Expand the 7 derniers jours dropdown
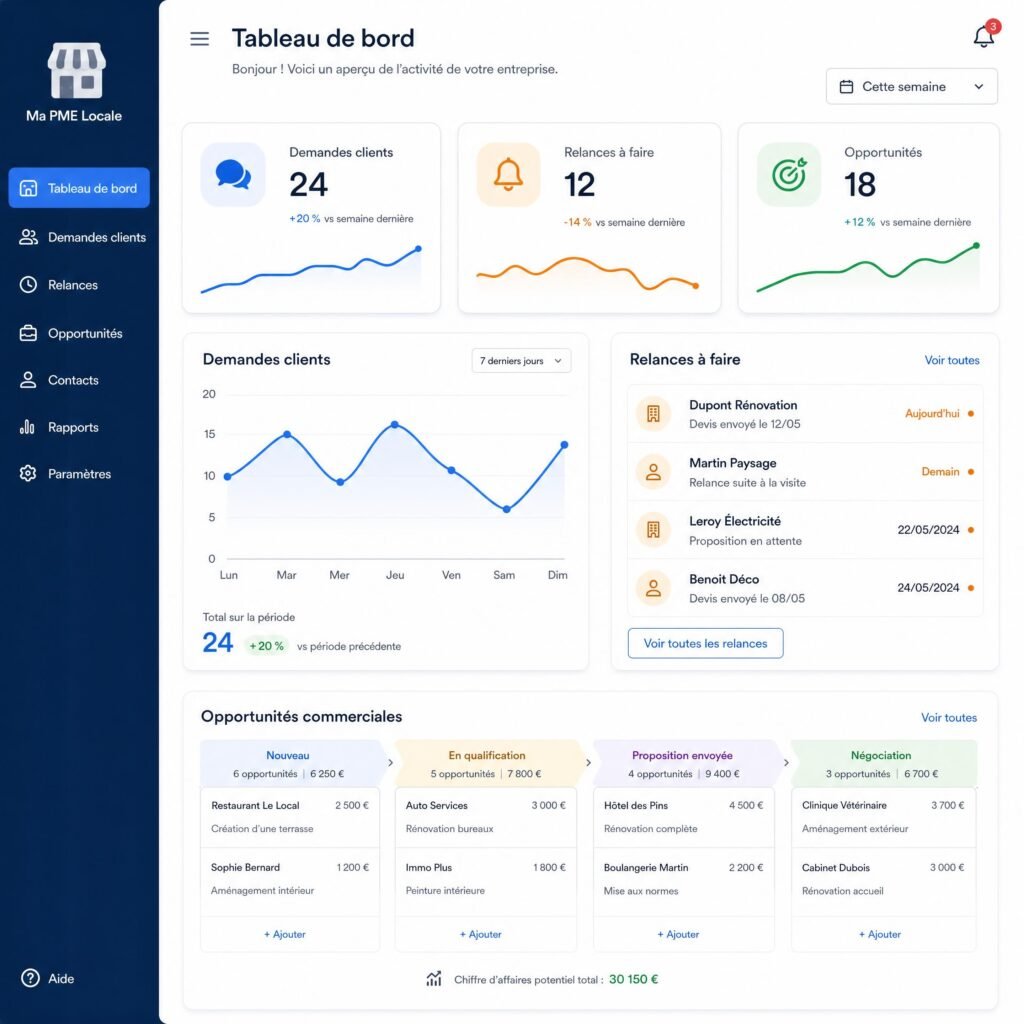 (521, 360)
